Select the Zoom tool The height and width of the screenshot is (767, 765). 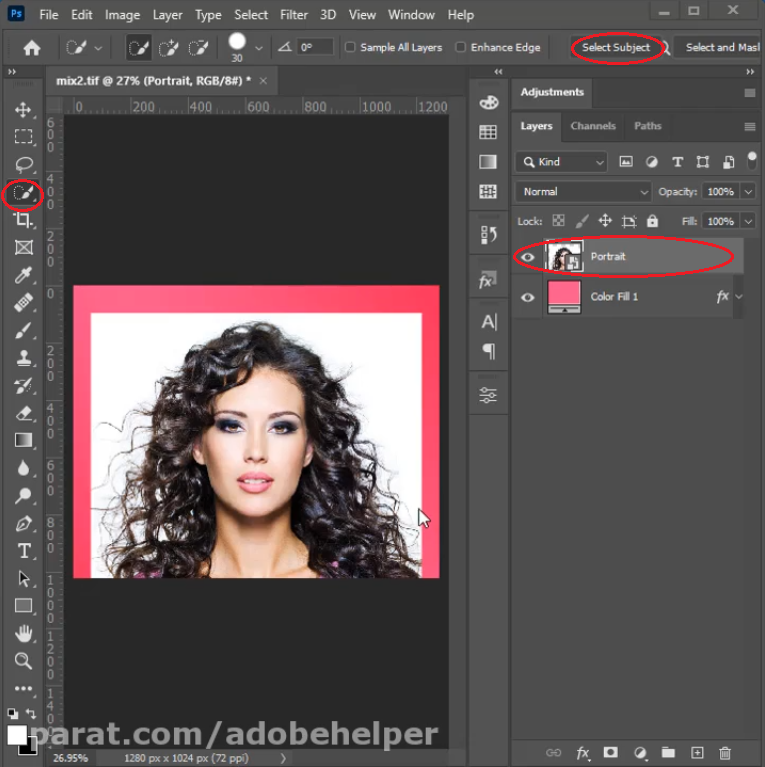tap(23, 660)
